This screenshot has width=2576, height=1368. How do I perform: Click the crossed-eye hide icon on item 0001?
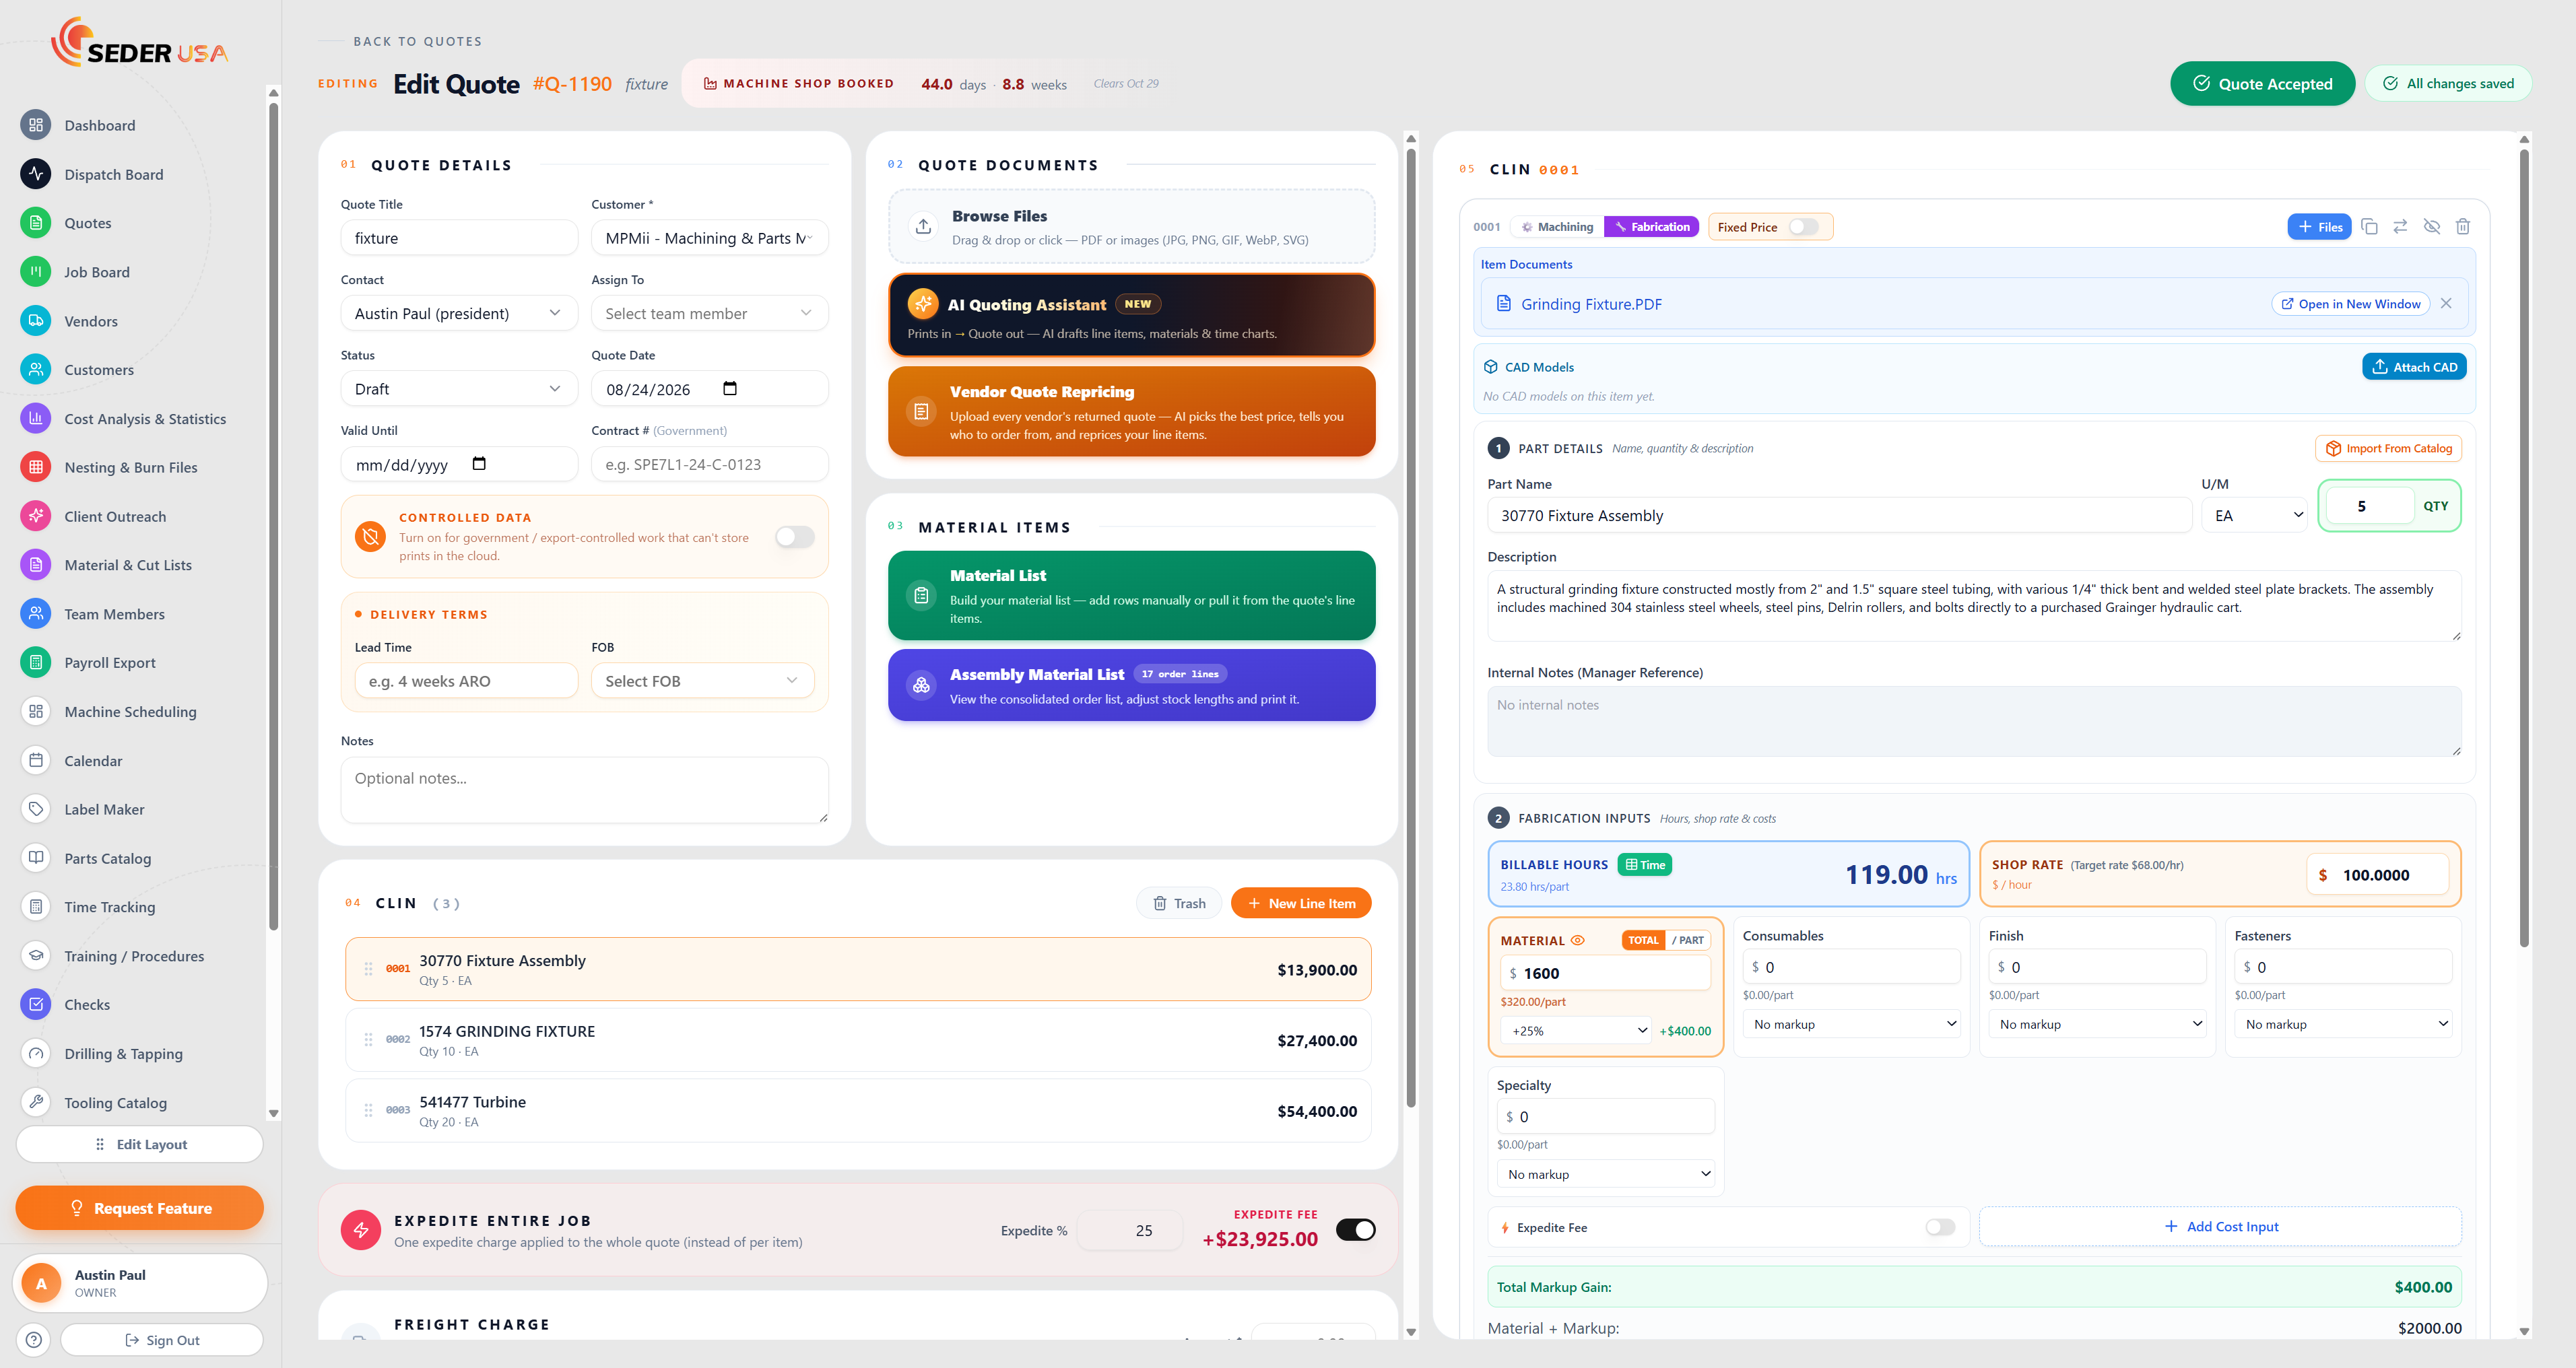tap(2432, 227)
